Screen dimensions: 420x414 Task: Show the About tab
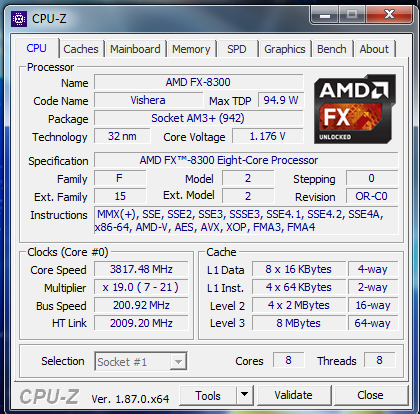[374, 49]
